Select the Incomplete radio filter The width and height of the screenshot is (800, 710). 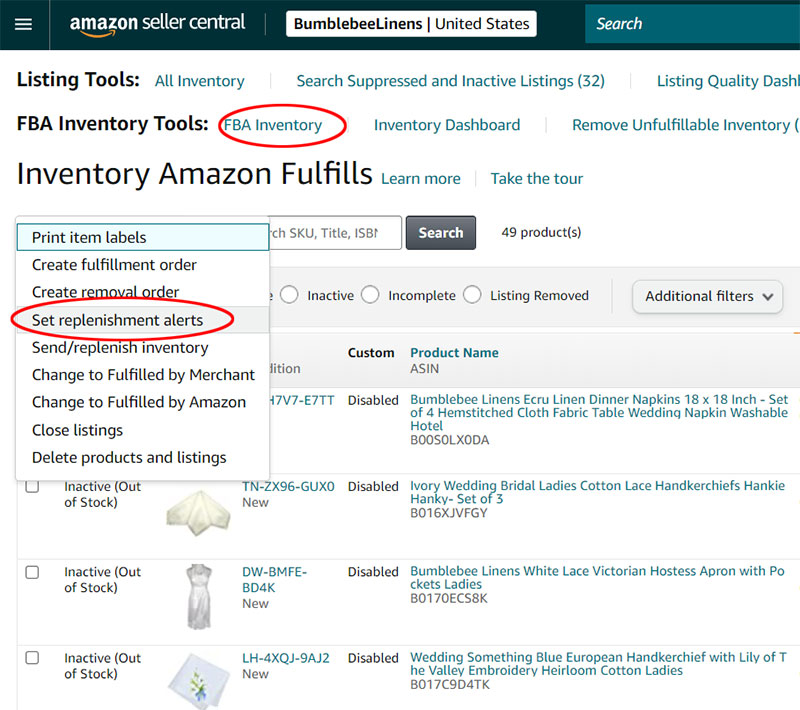tap(370, 295)
